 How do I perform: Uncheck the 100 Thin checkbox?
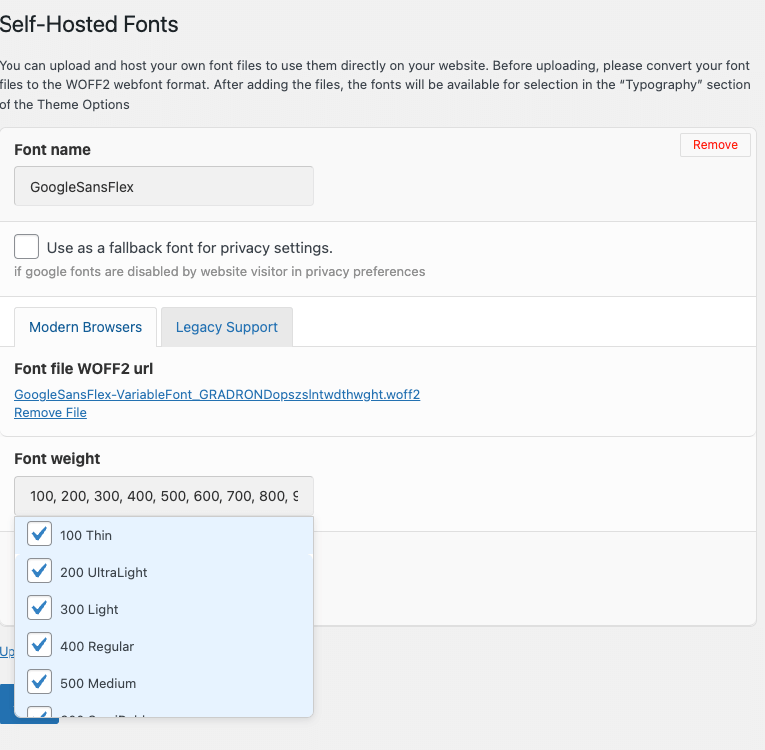[40, 535]
